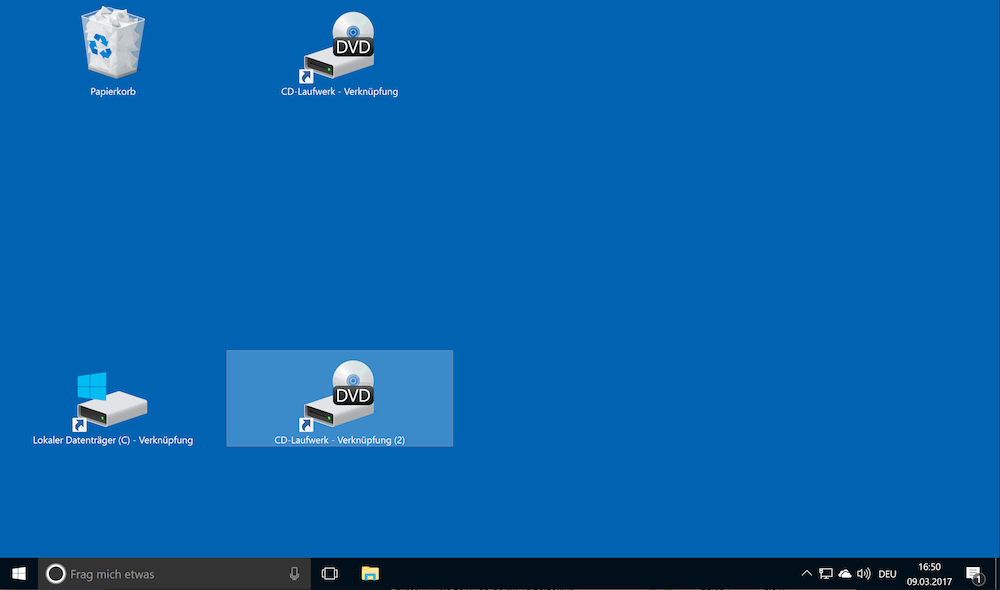Click the 'Frag mich etwas' search field

[174, 573]
